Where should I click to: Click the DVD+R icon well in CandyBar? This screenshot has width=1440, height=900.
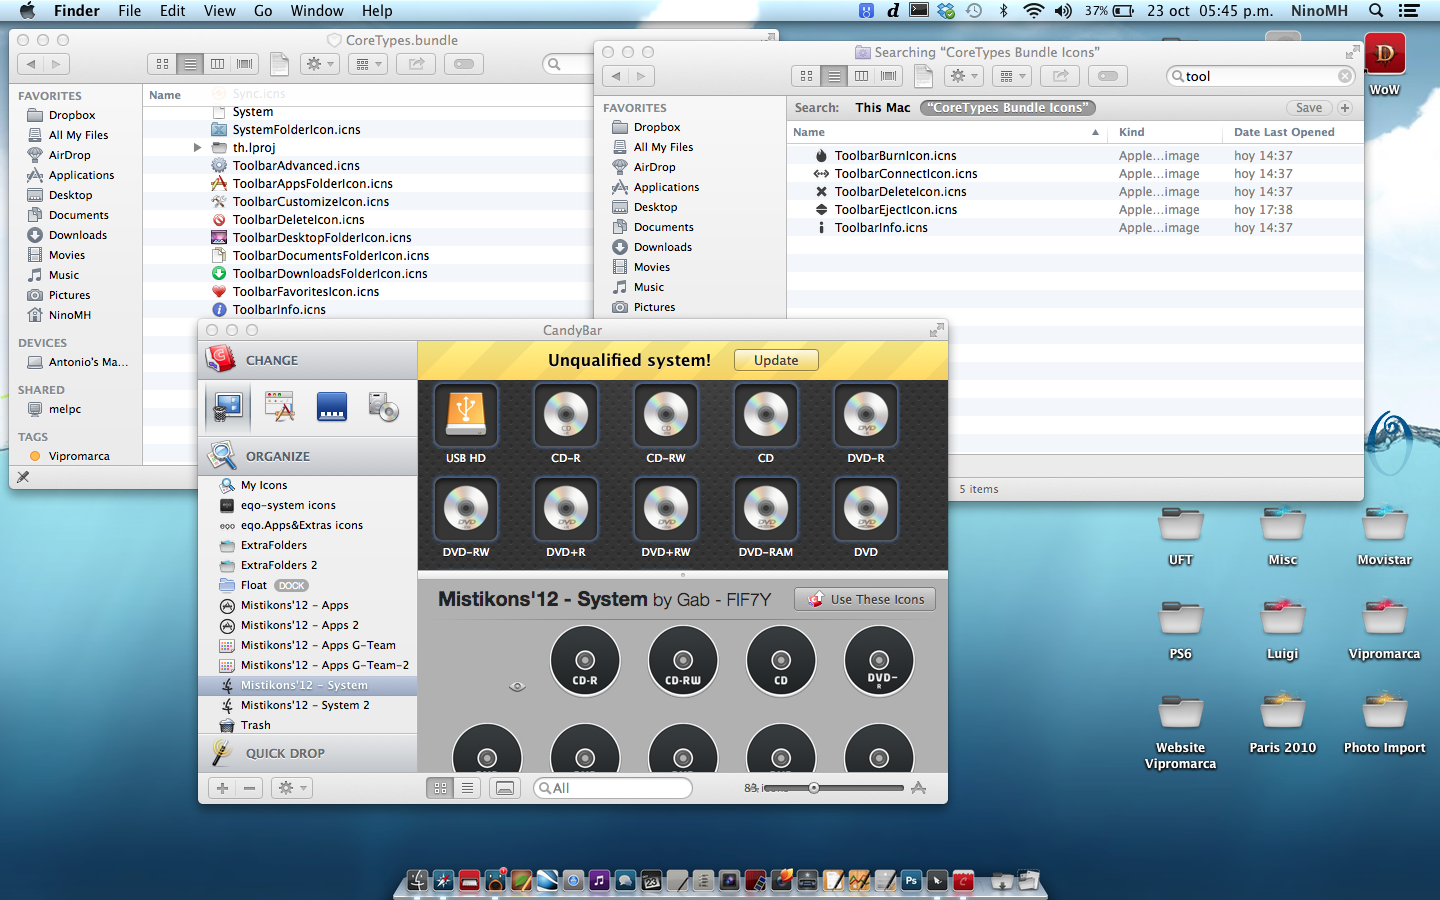[566, 509]
